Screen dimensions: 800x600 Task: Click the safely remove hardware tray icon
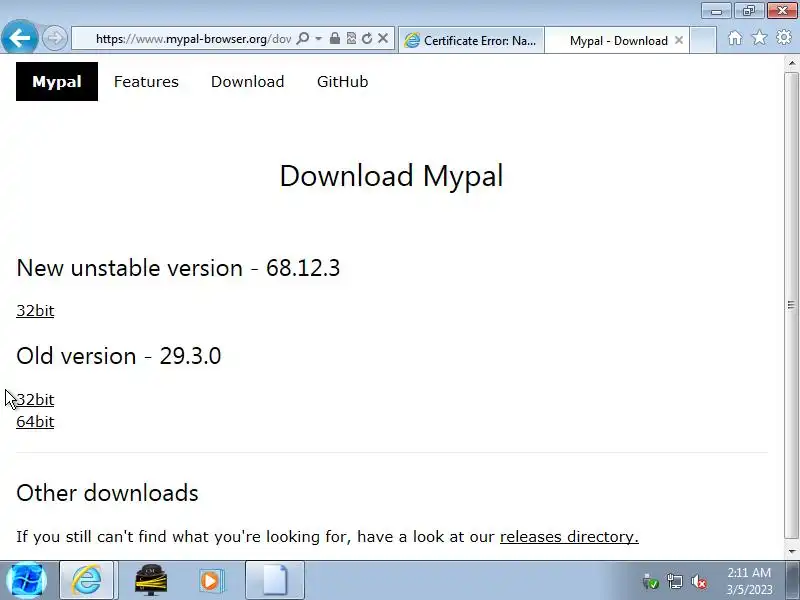[650, 581]
